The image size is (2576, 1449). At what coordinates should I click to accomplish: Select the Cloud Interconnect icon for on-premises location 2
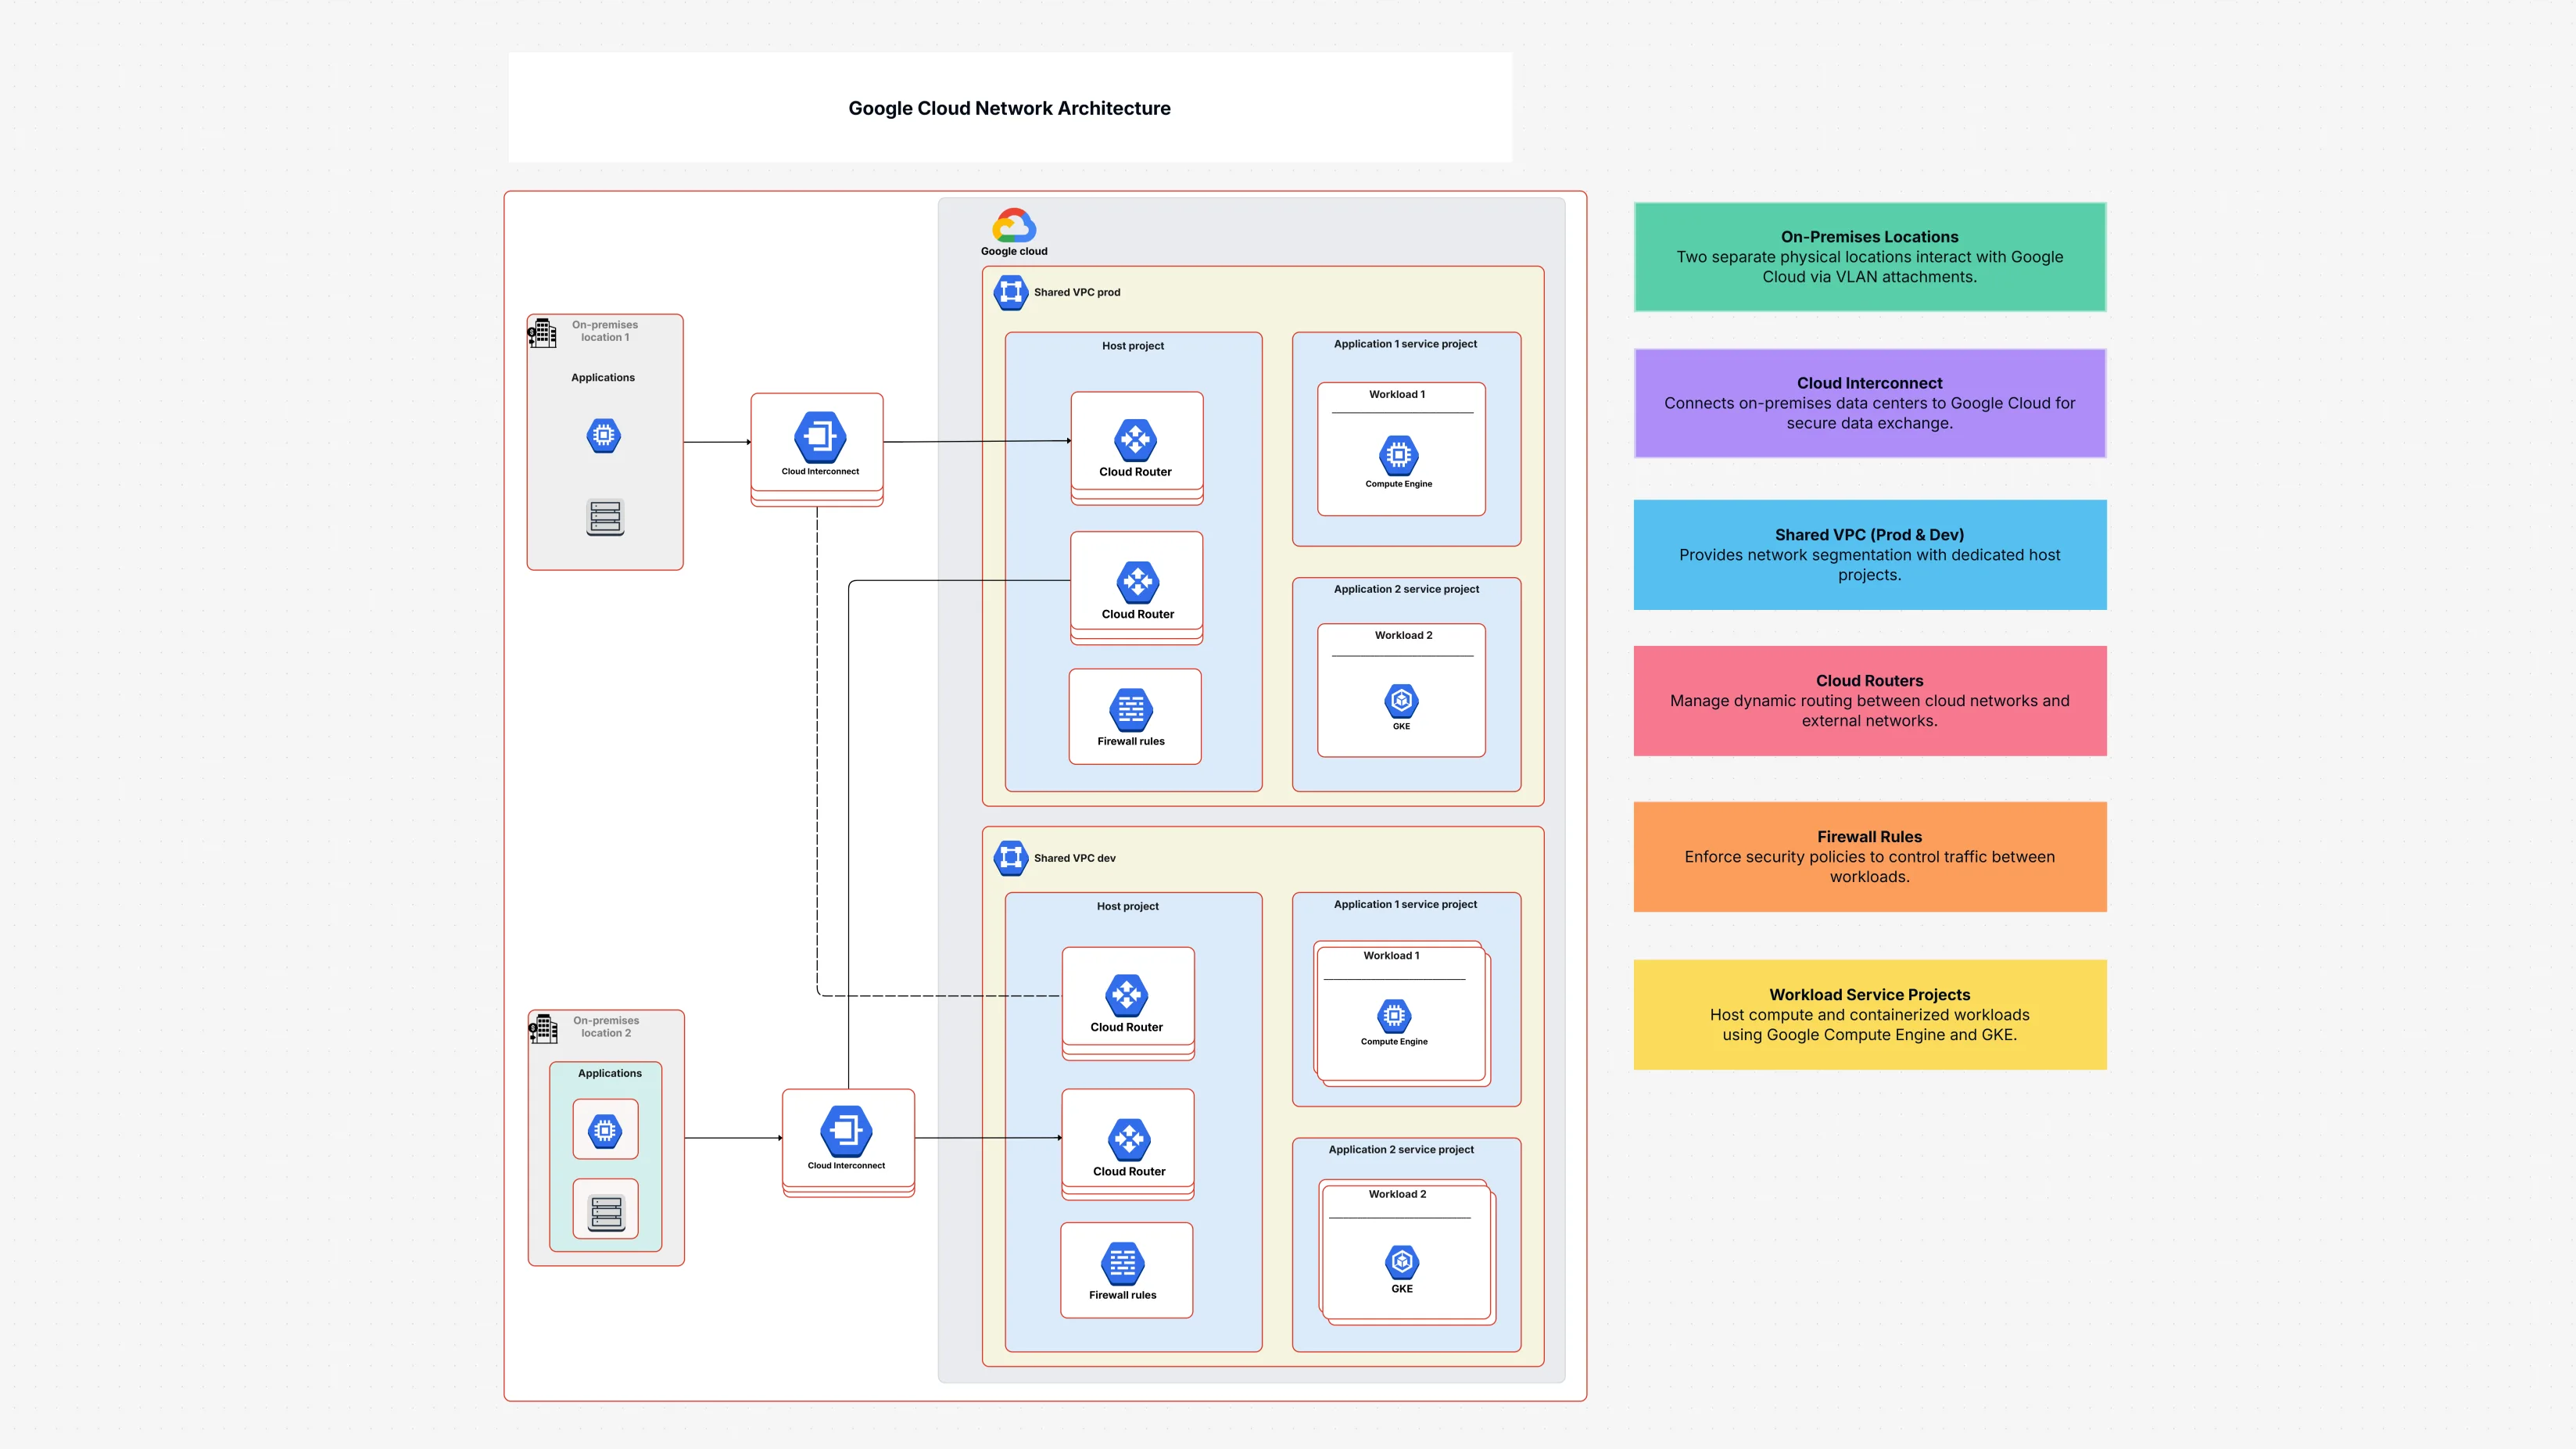click(847, 1131)
